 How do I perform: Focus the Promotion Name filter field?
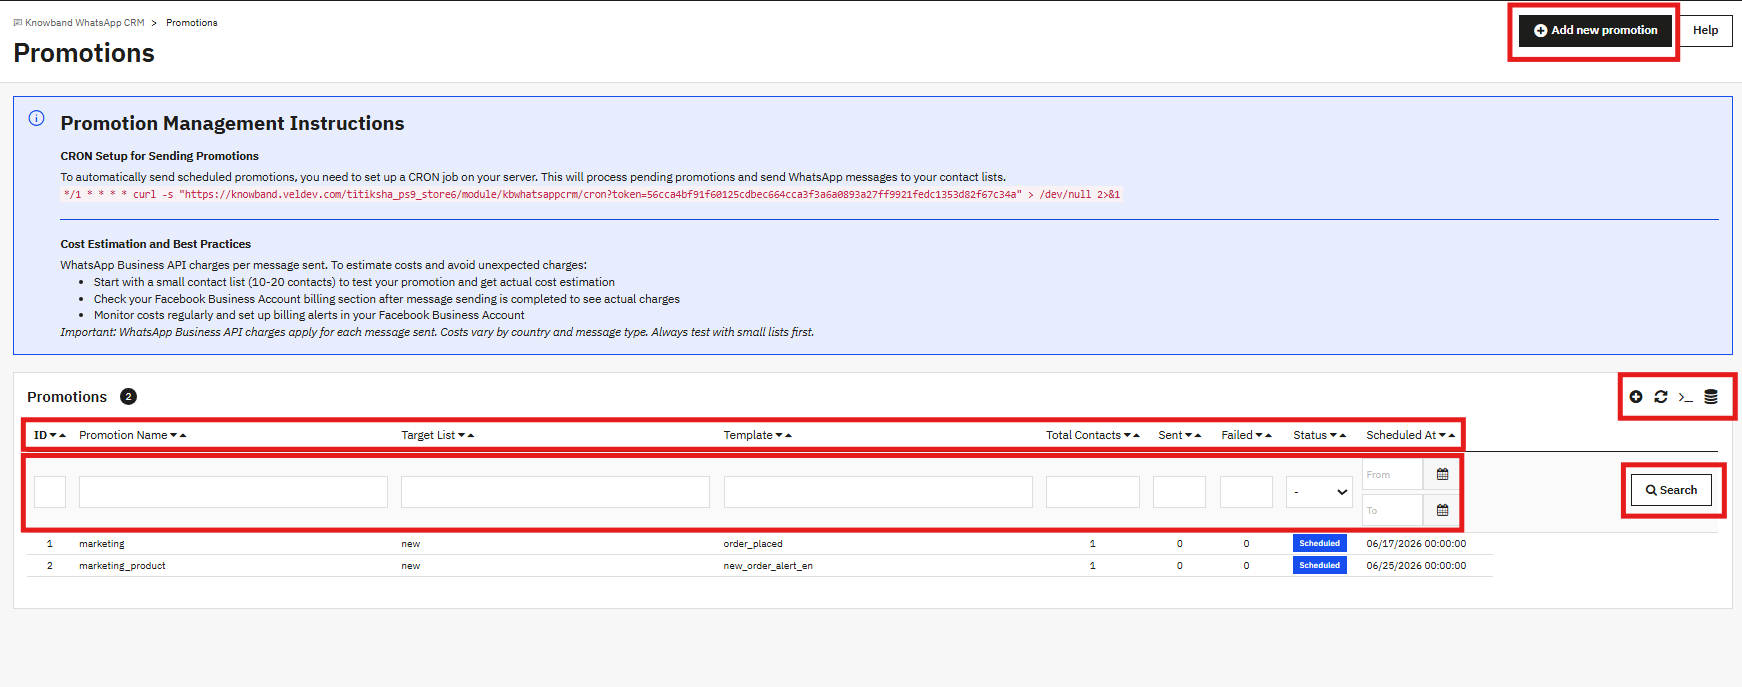[233, 492]
